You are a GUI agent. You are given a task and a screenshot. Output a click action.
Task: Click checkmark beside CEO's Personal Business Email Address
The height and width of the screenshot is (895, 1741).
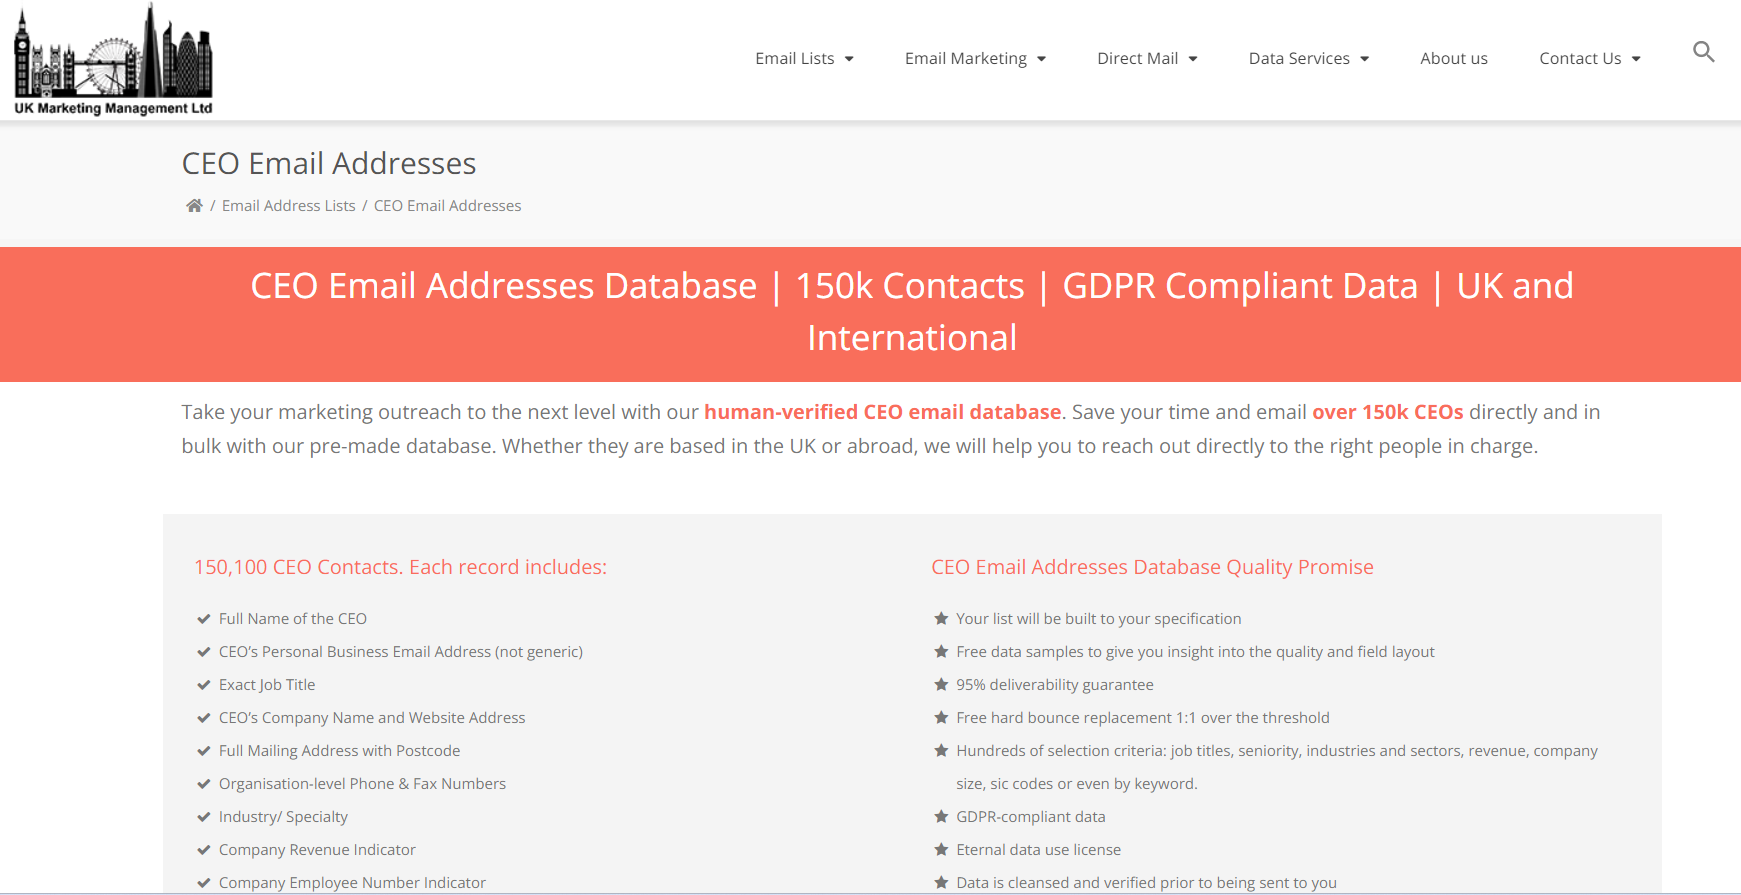pyautogui.click(x=204, y=652)
